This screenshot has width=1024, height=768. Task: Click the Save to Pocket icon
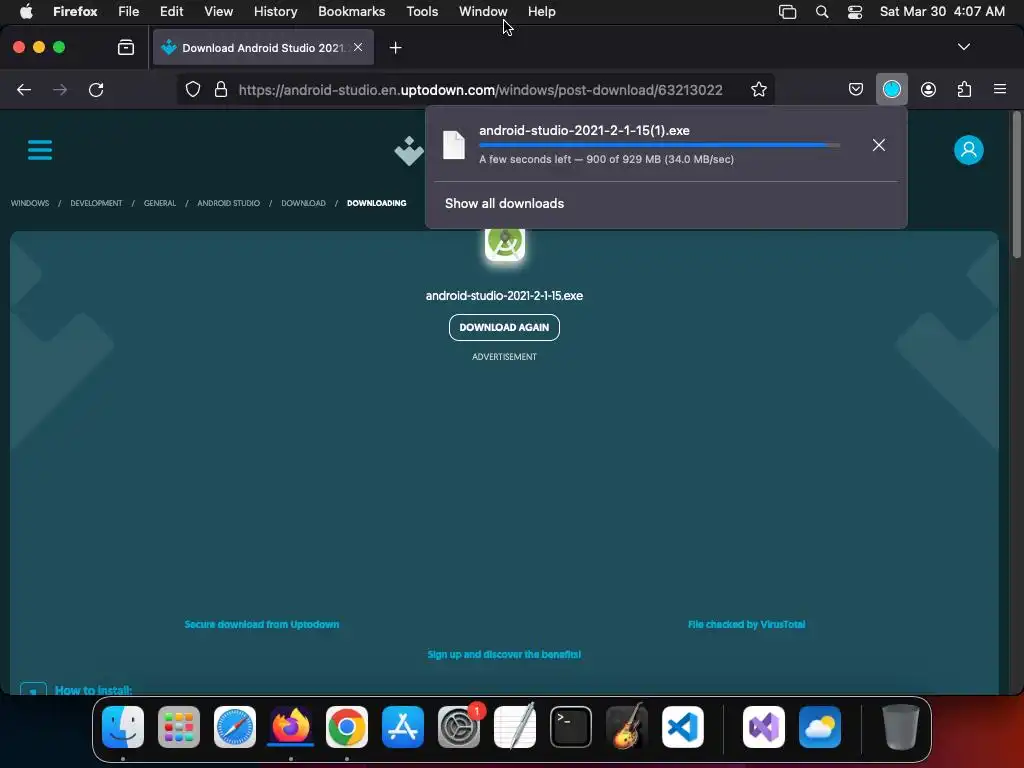pos(856,89)
